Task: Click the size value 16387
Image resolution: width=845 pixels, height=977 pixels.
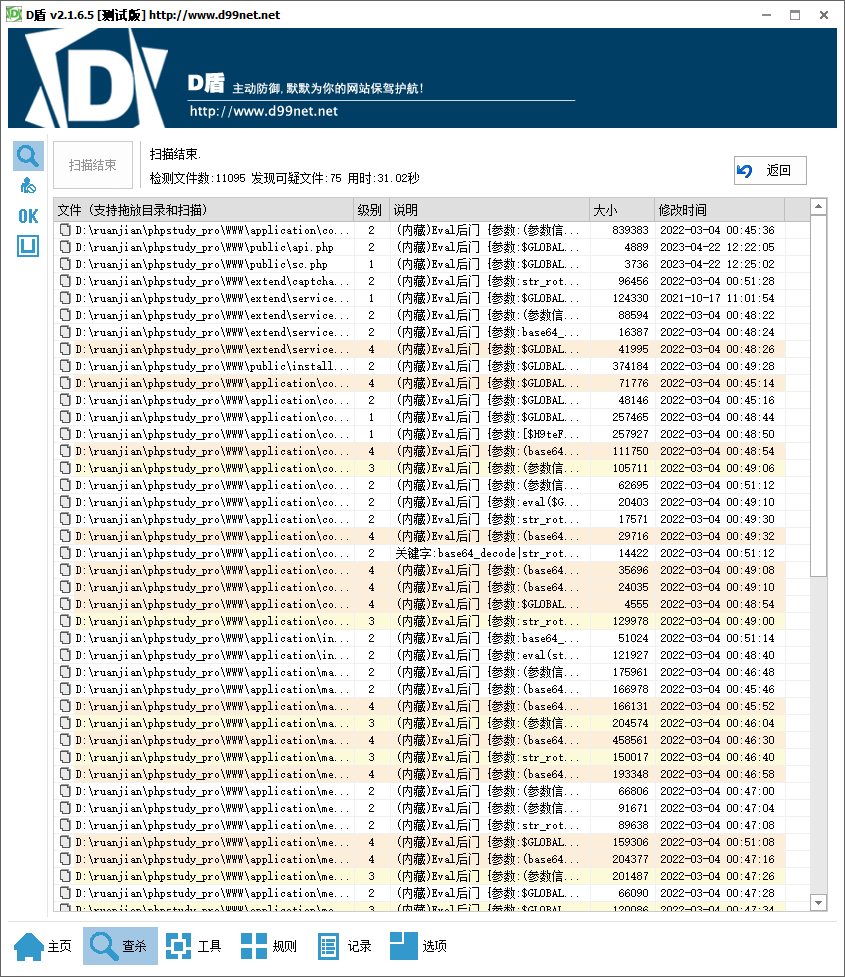Action: pos(633,332)
